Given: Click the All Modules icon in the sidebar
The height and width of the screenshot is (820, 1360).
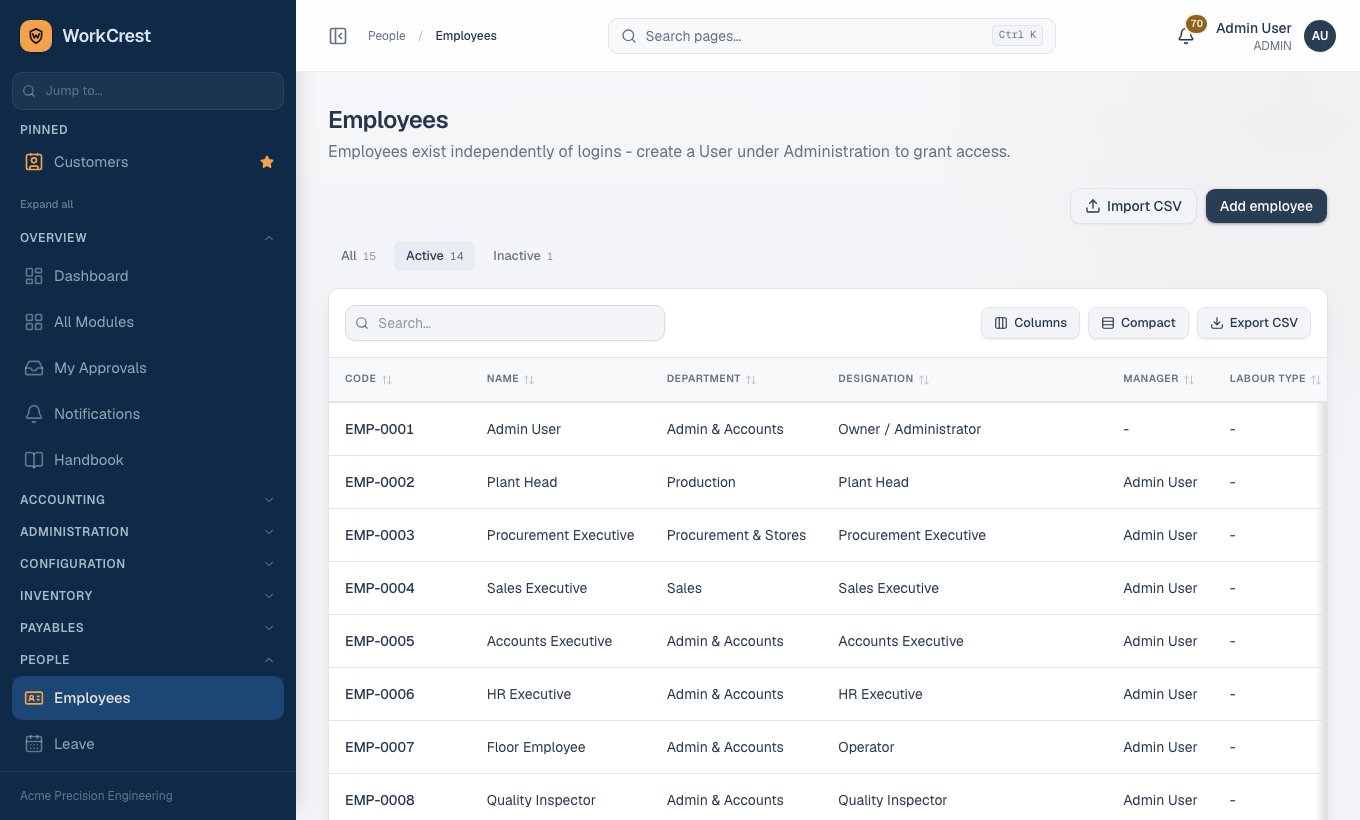Looking at the screenshot, I should tap(34, 322).
